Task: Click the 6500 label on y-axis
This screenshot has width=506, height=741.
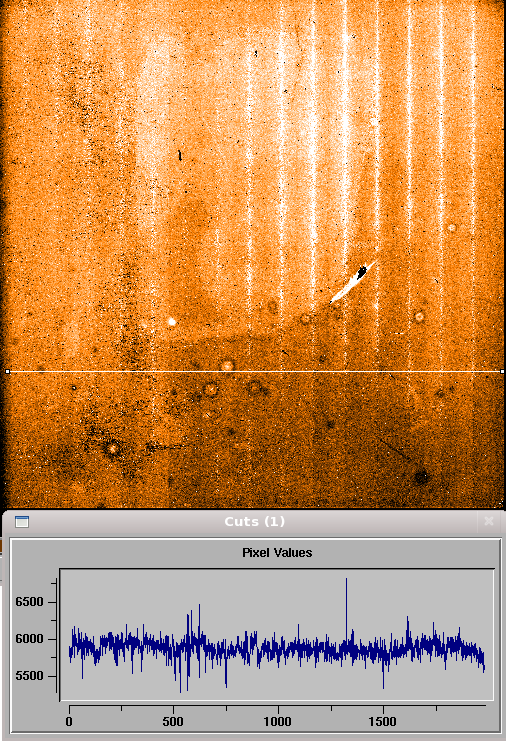Action: pos(29,602)
